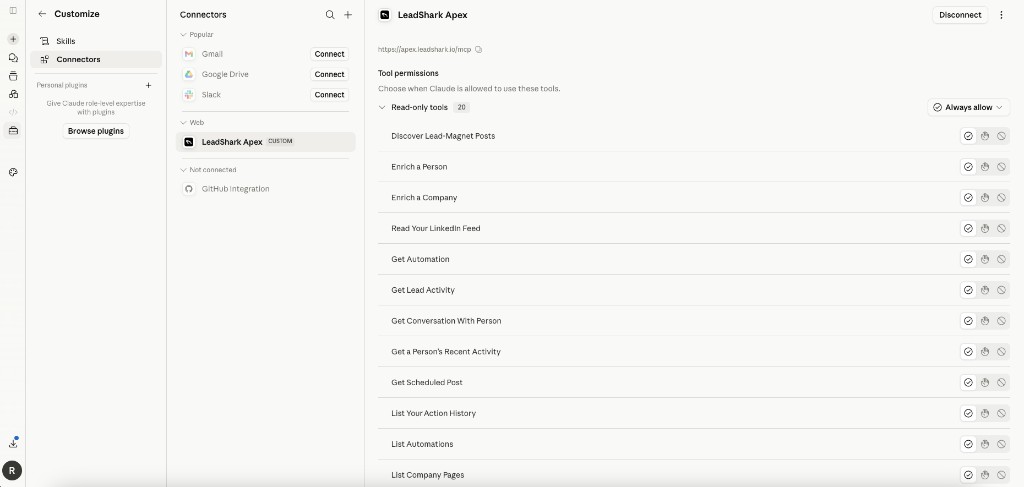This screenshot has width=1024, height=487.
Task: Collapse the Read-only tools section
Action: (x=382, y=107)
